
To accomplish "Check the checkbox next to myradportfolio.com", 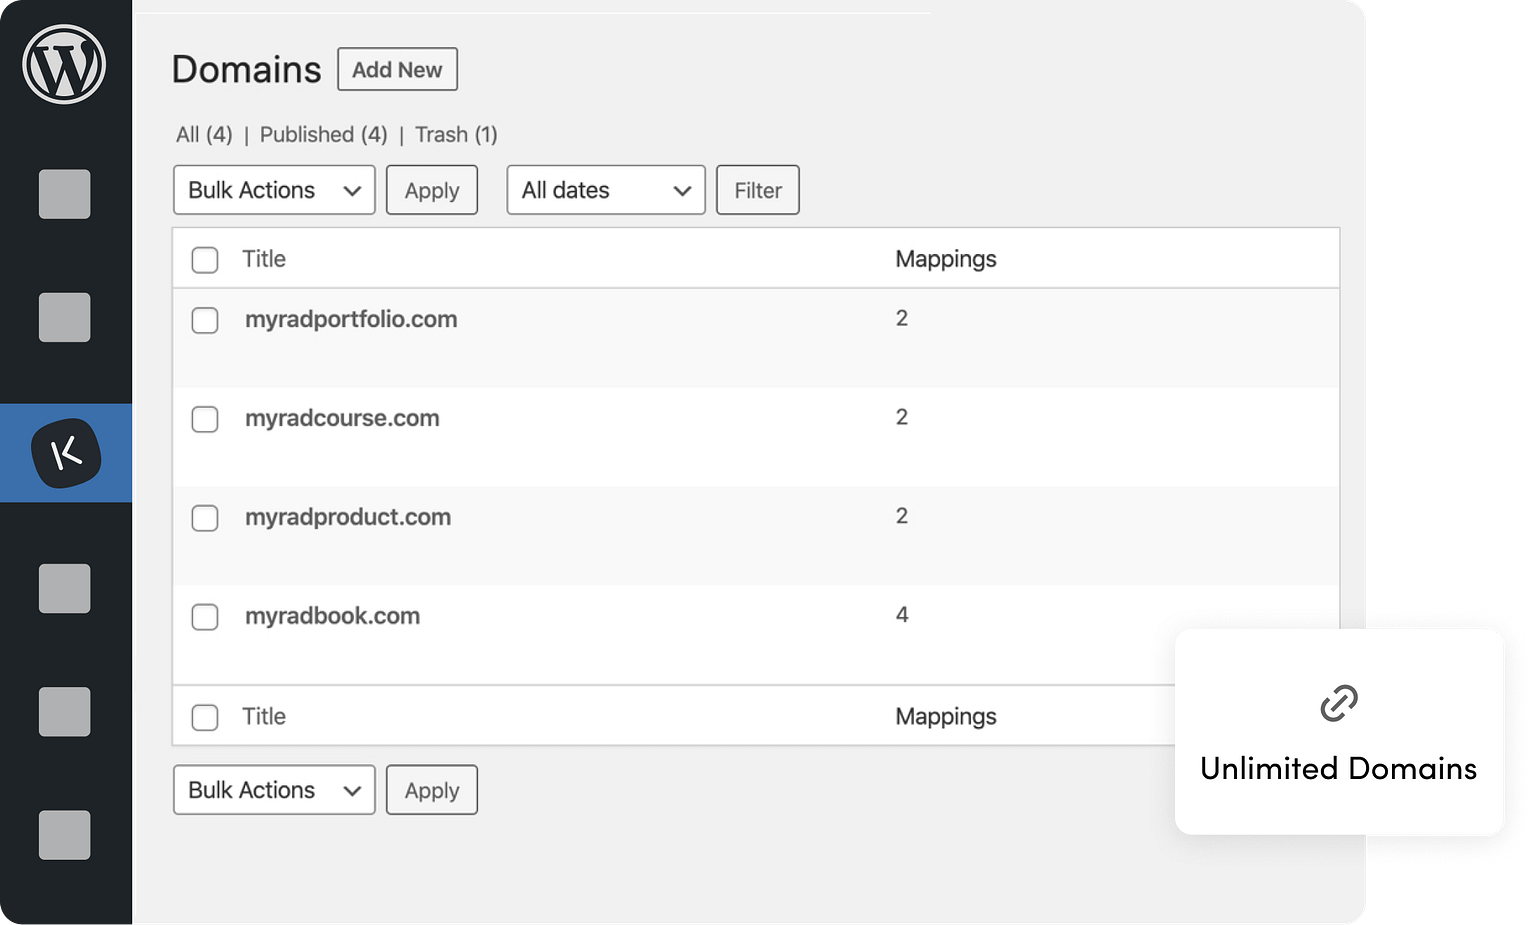I will (x=204, y=320).
